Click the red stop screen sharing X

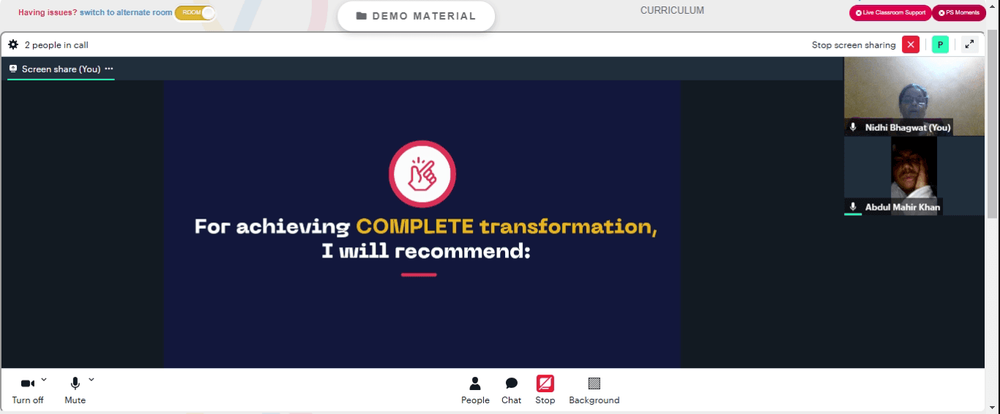(x=911, y=45)
